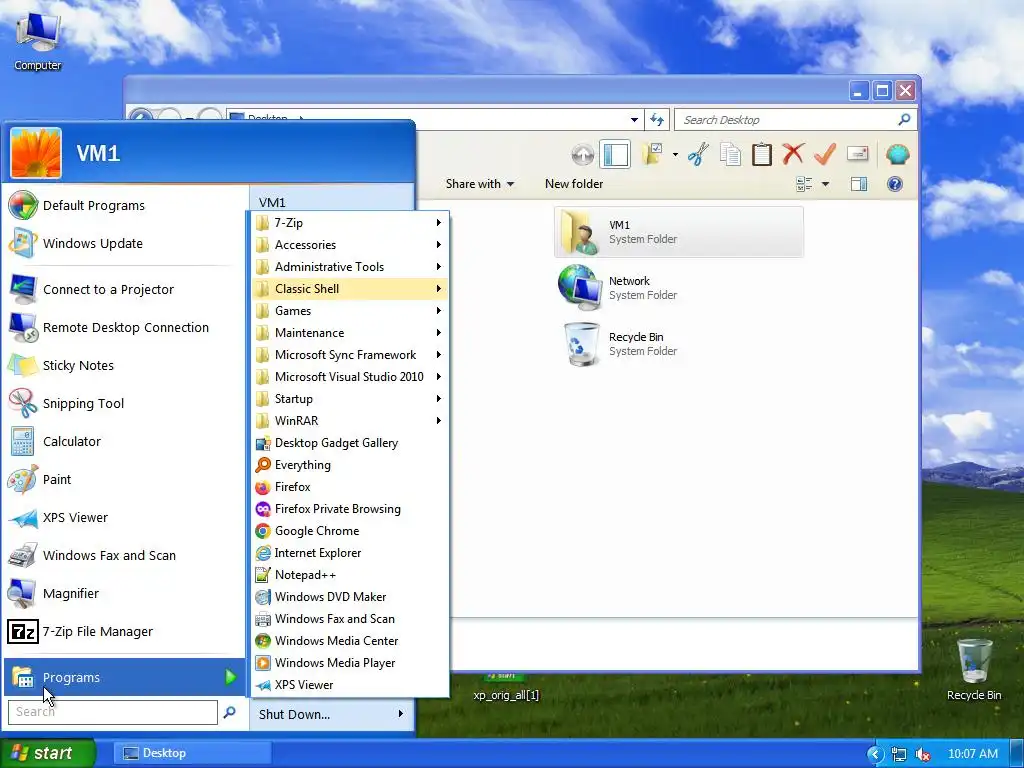Launch Magnifier
Viewport: 1024px width, 768px height.
(x=124, y=594)
